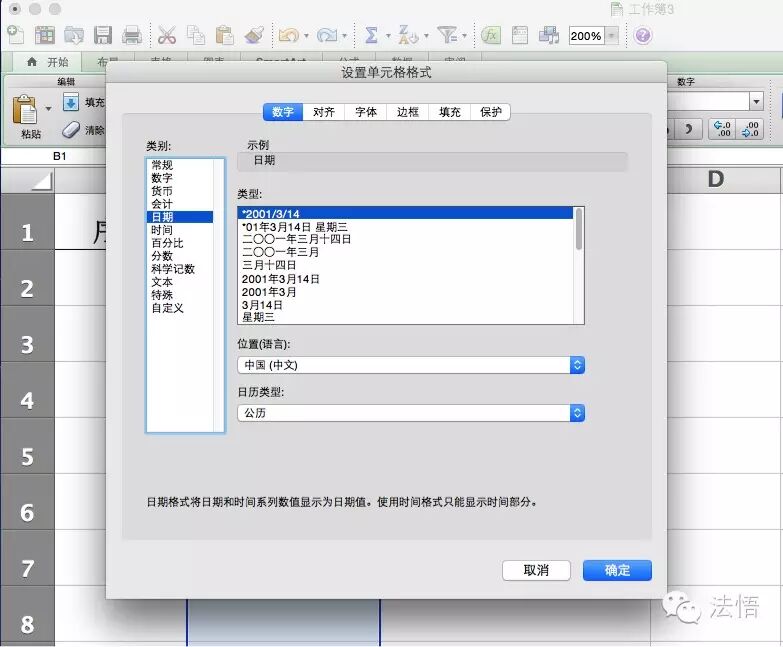783x647 pixels.
Task: Click the Open file toolbar icon
Action: tap(73, 35)
